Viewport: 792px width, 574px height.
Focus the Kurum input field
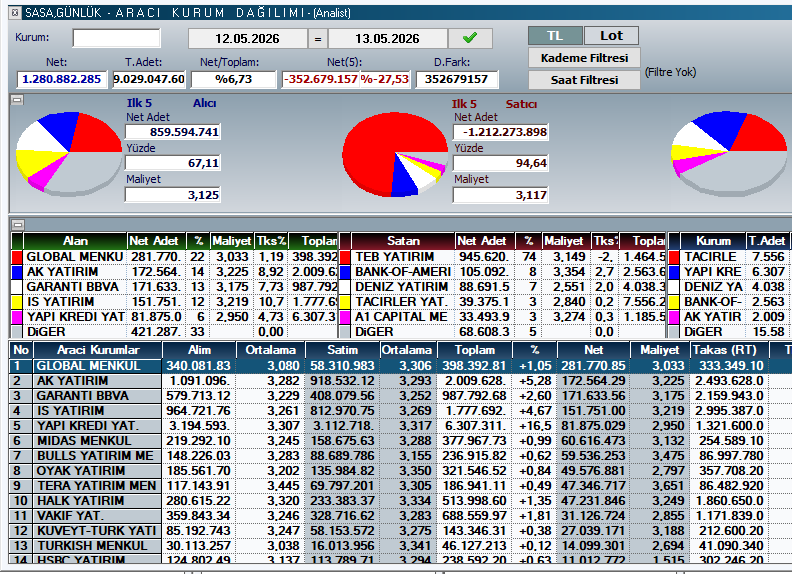point(116,38)
